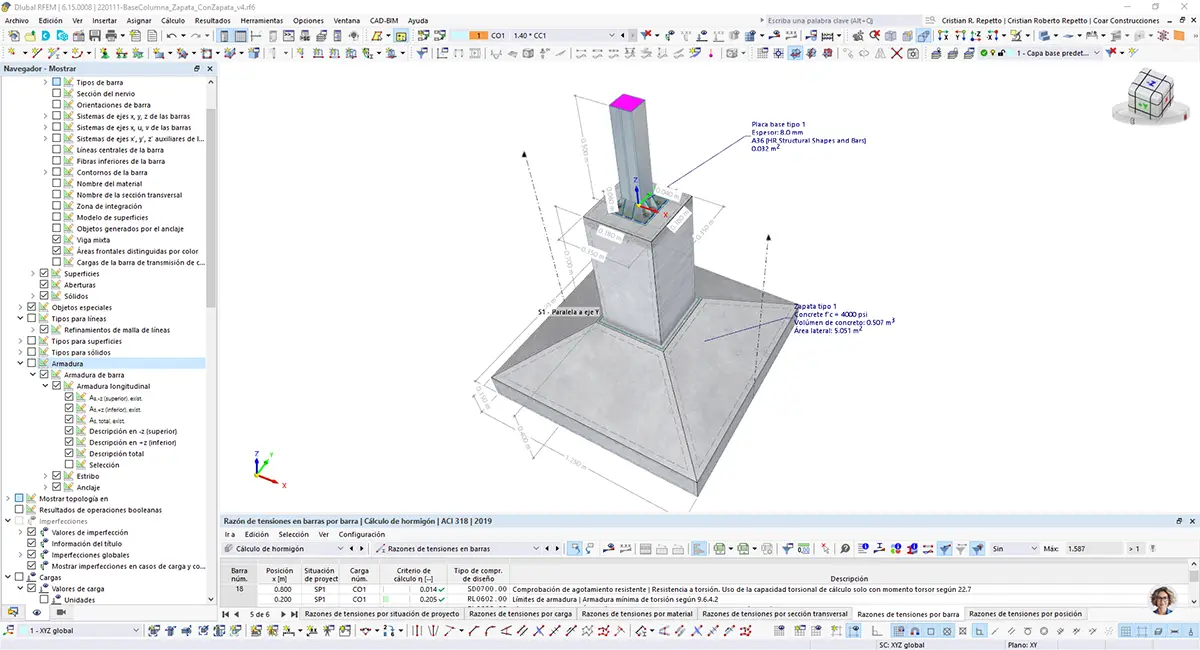Click the Undo arrow icon

coord(171,35)
